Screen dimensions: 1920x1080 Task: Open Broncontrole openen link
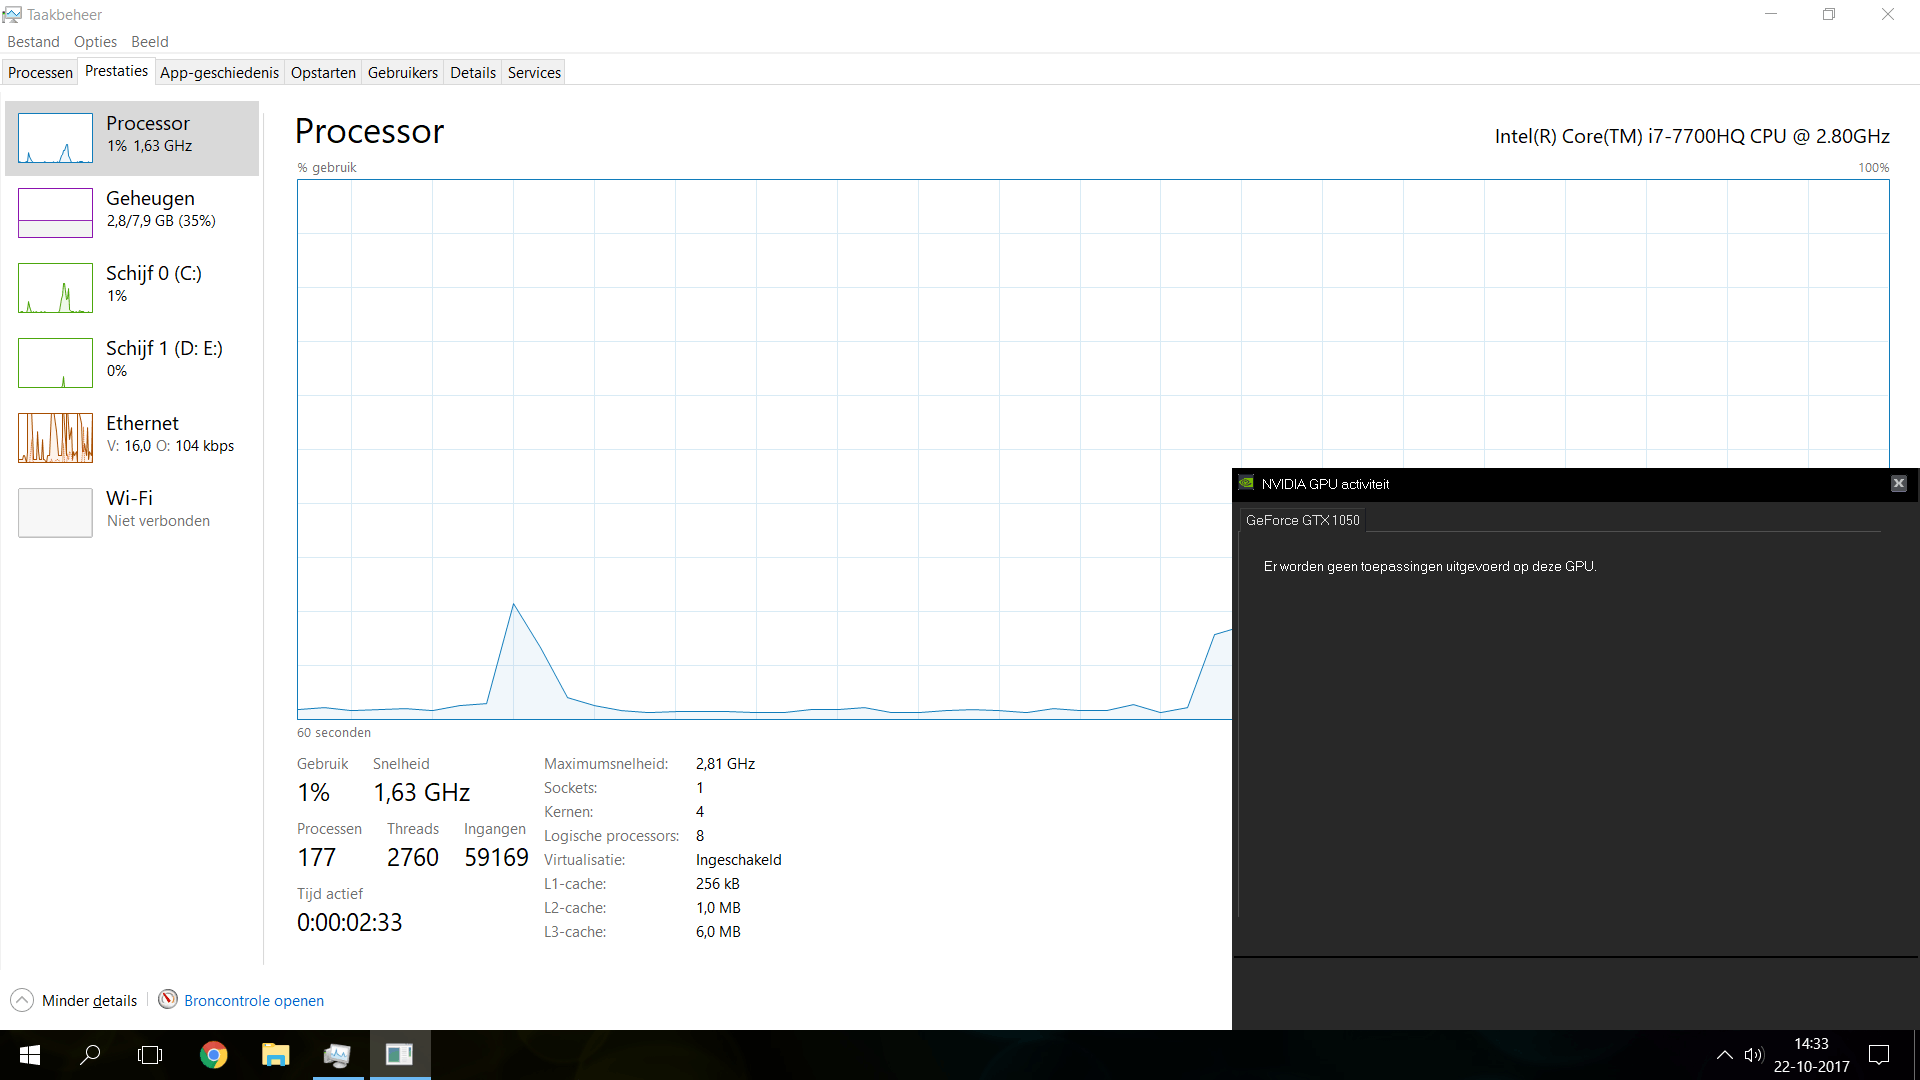254,1001
